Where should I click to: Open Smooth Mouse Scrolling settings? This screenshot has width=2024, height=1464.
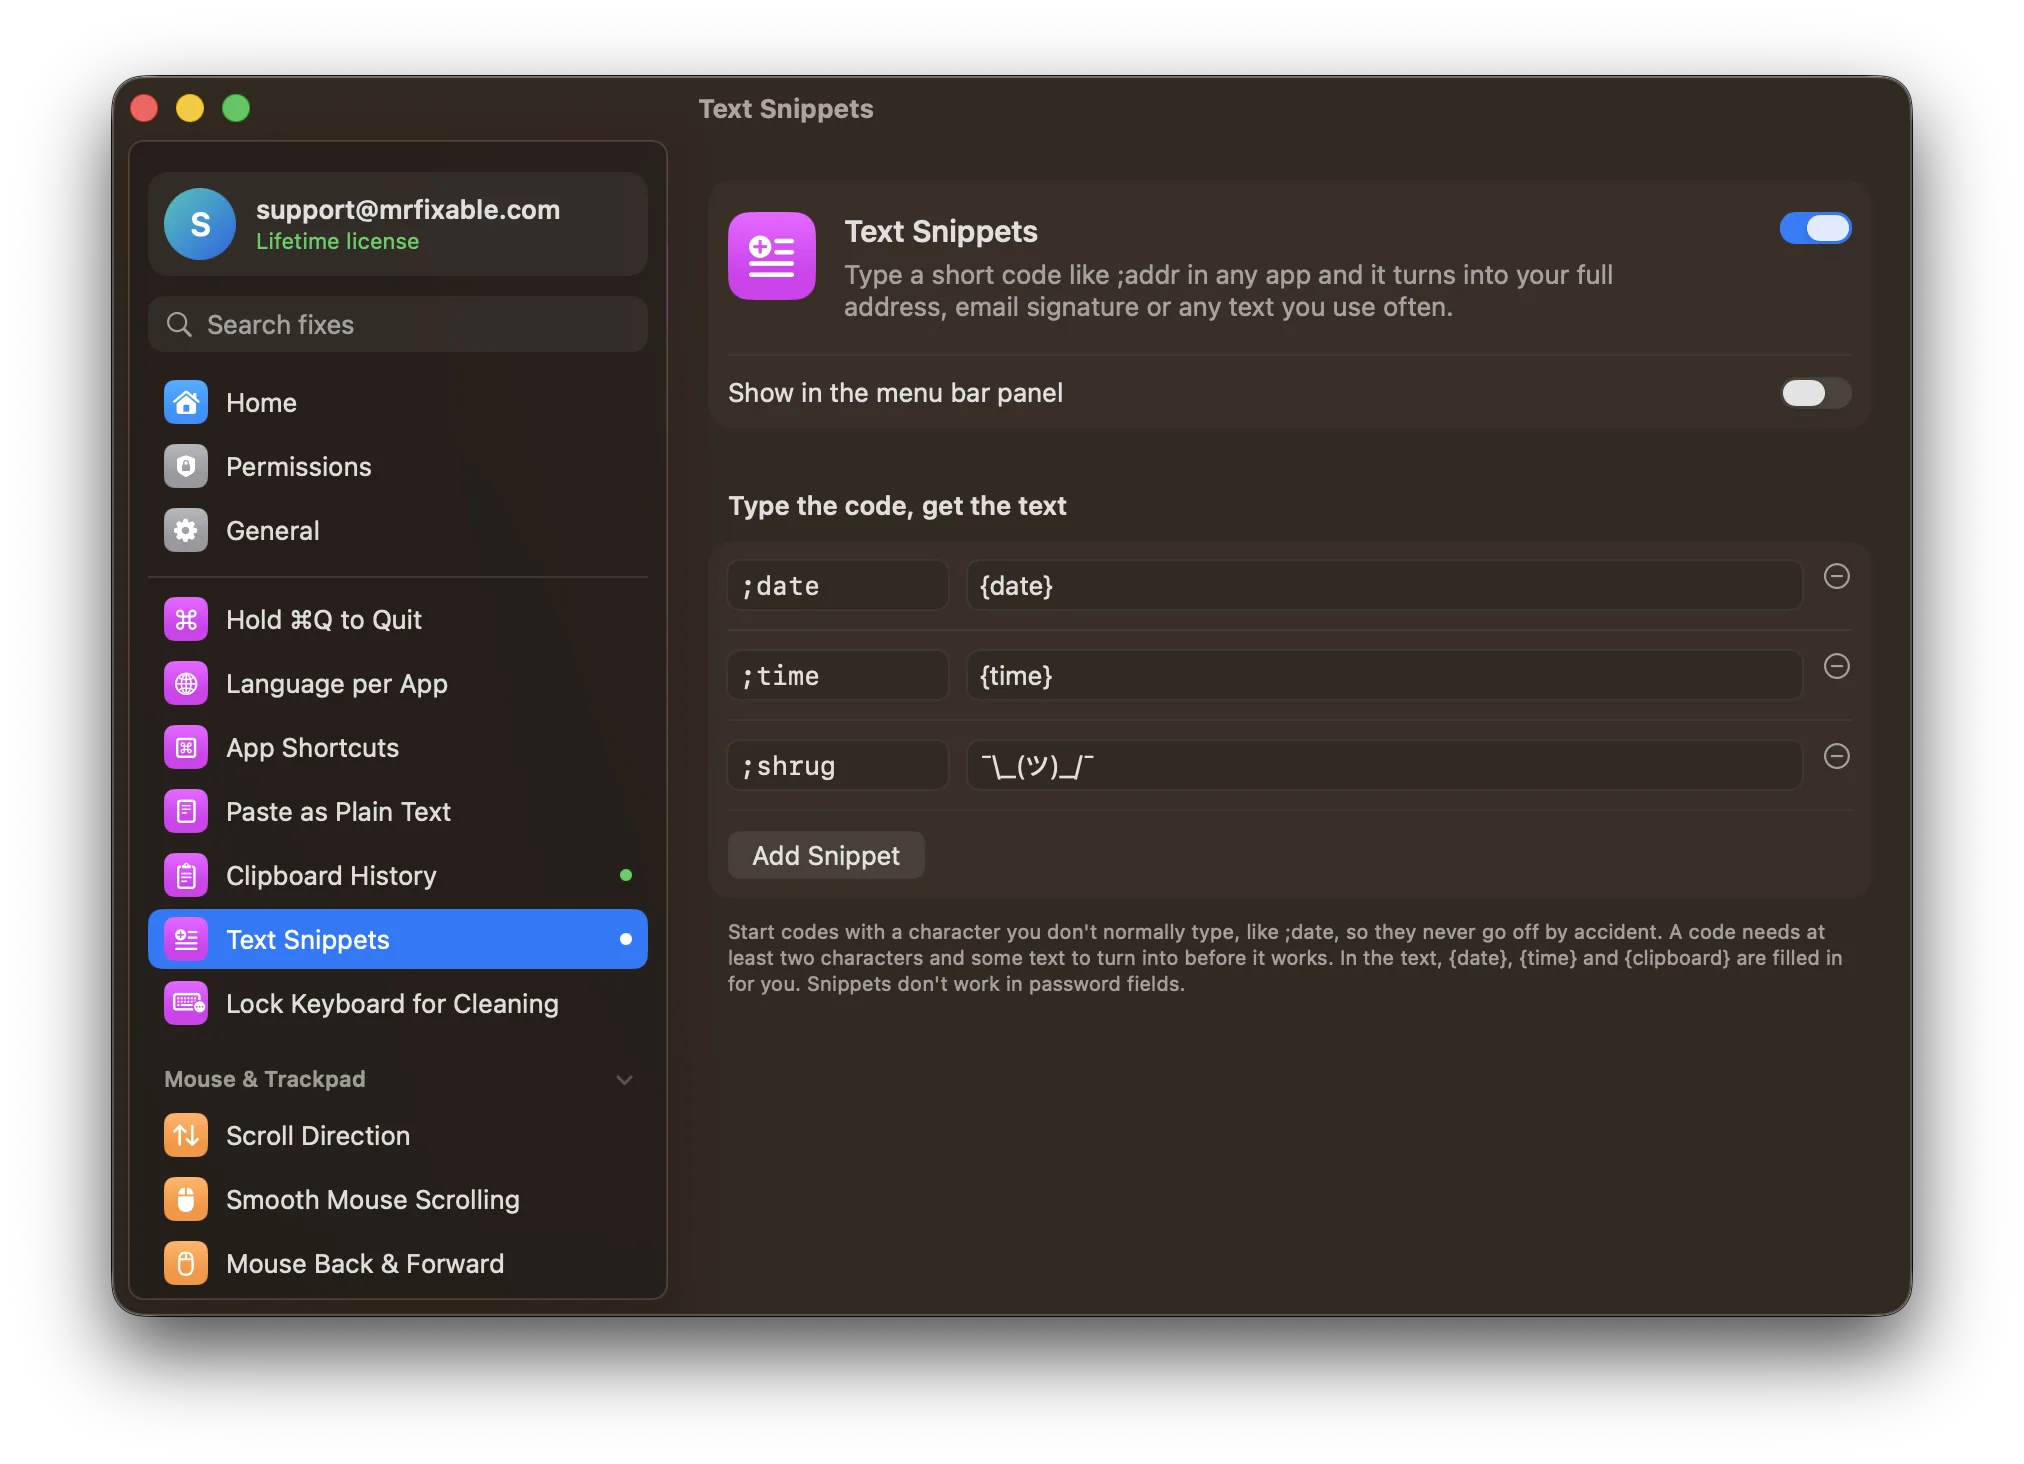tap(398, 1199)
